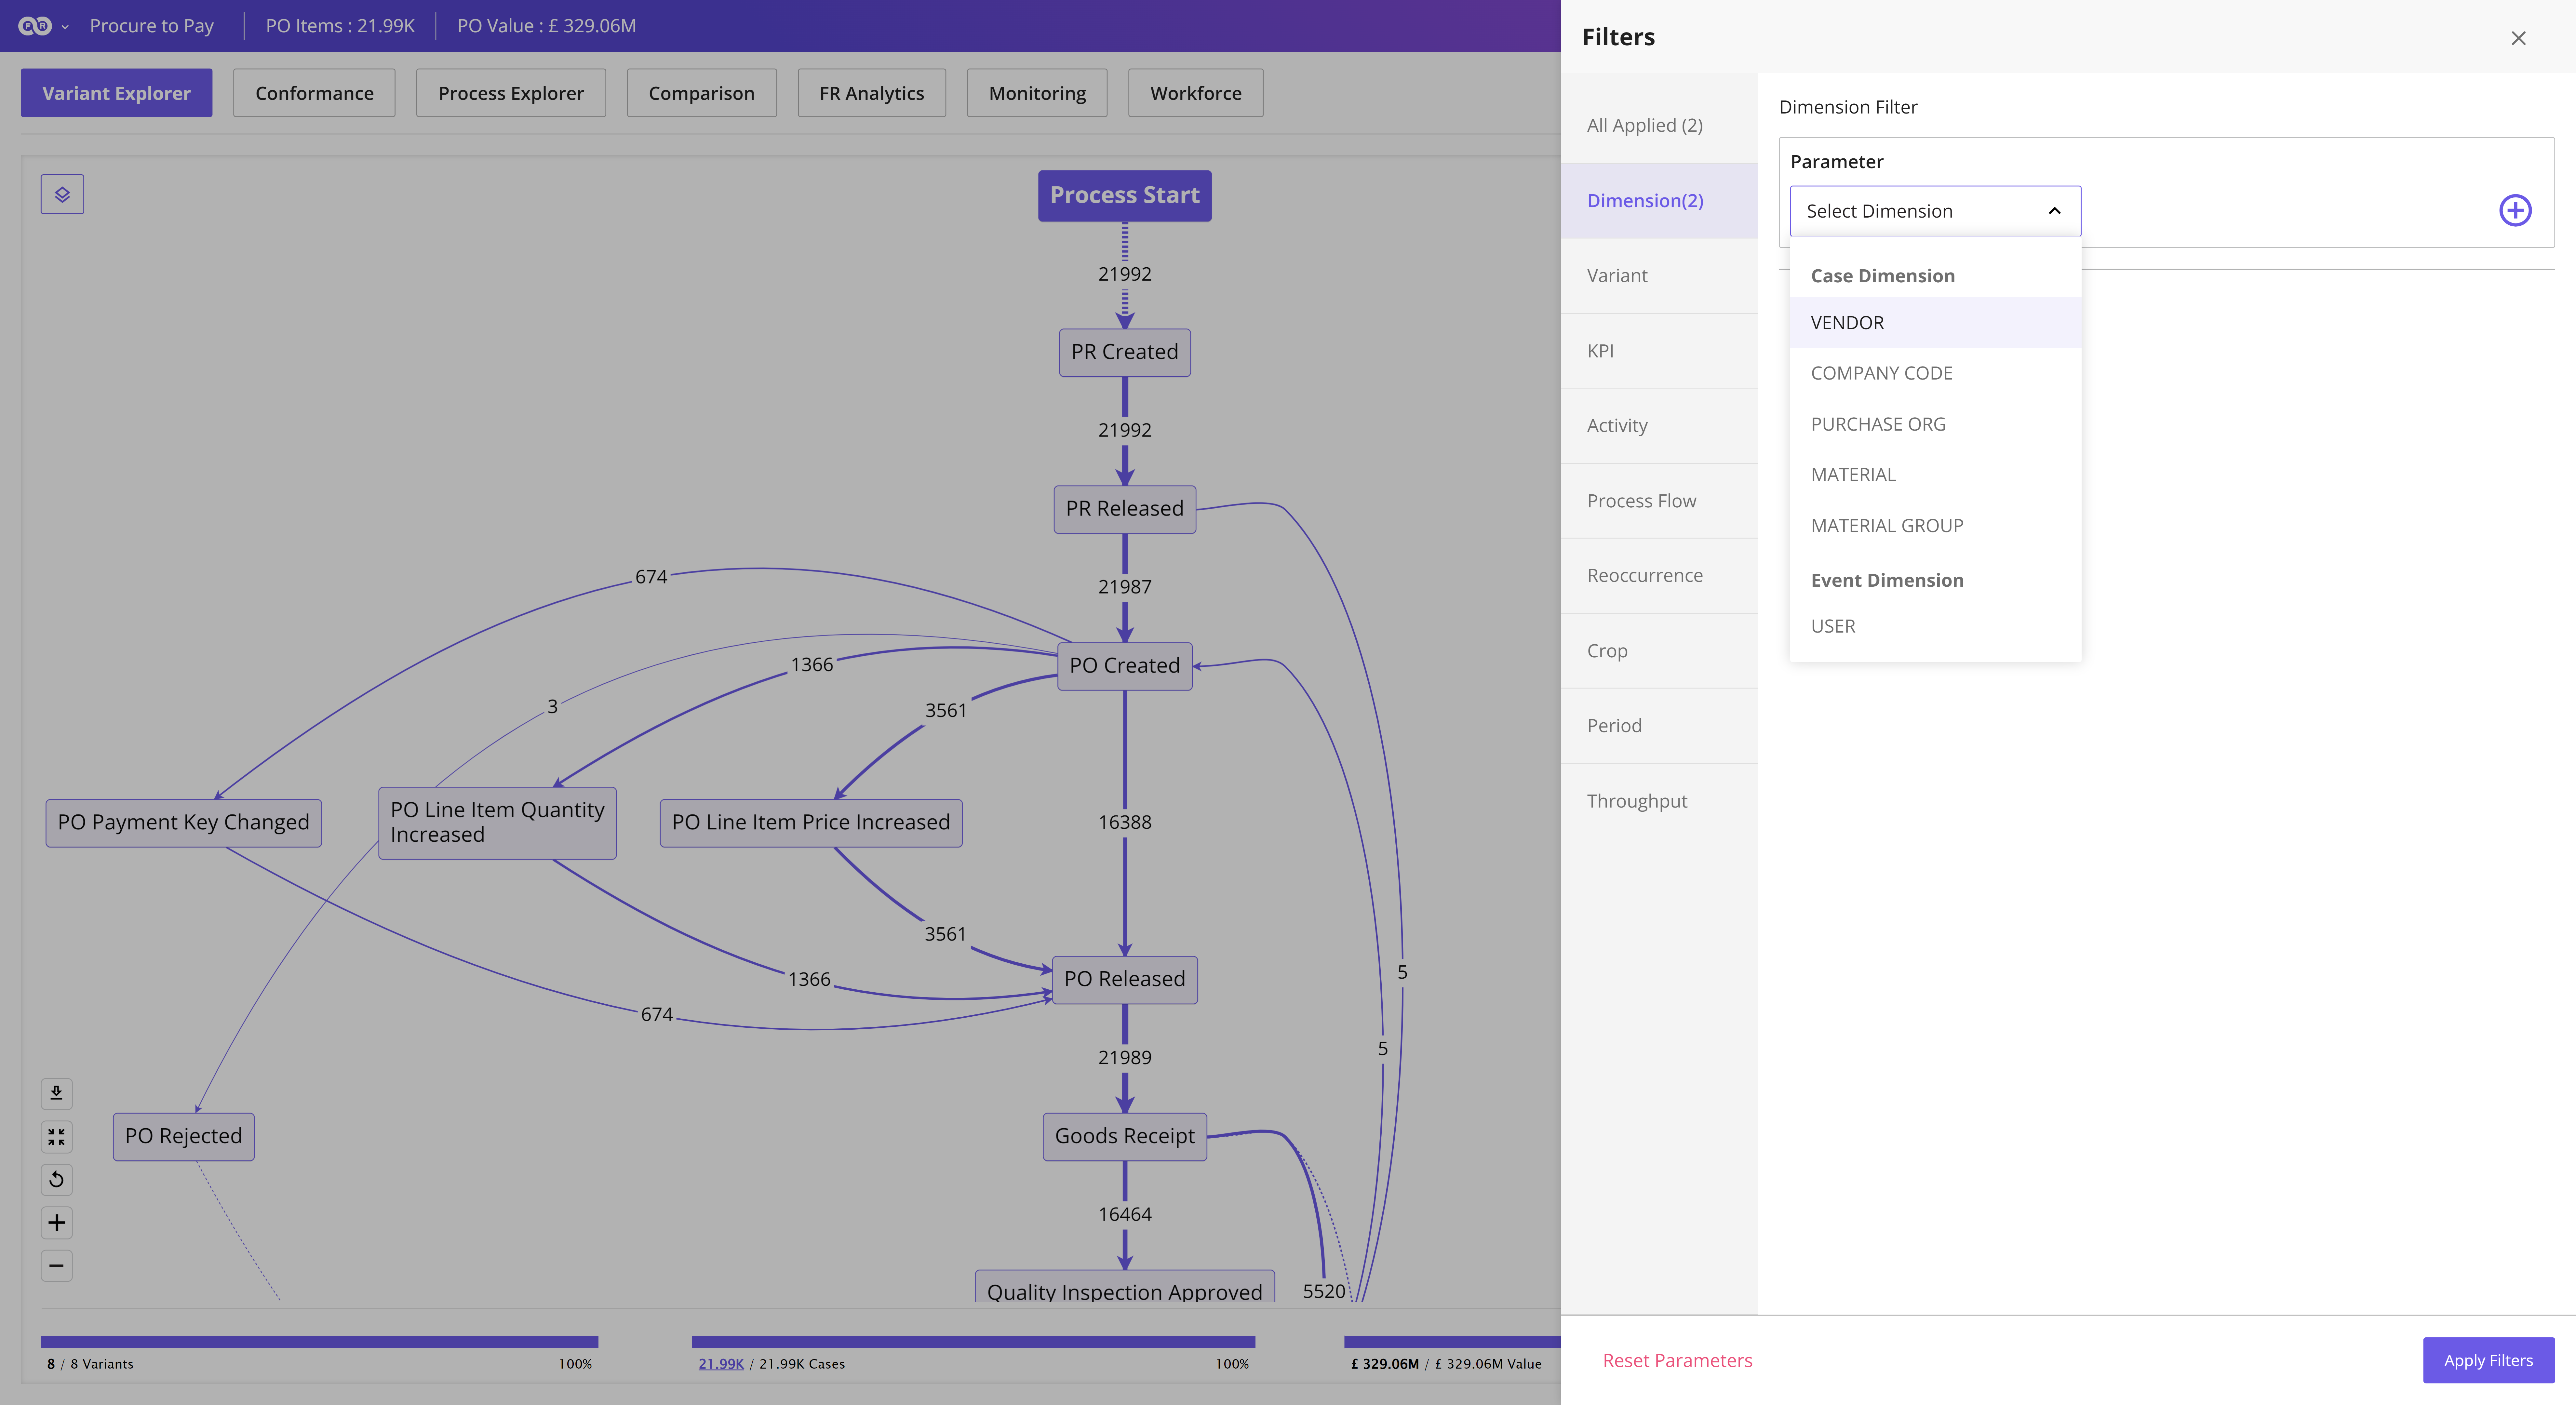Image resolution: width=2576 pixels, height=1405 pixels.
Task: Switch to Monitoring tab
Action: tap(1037, 93)
